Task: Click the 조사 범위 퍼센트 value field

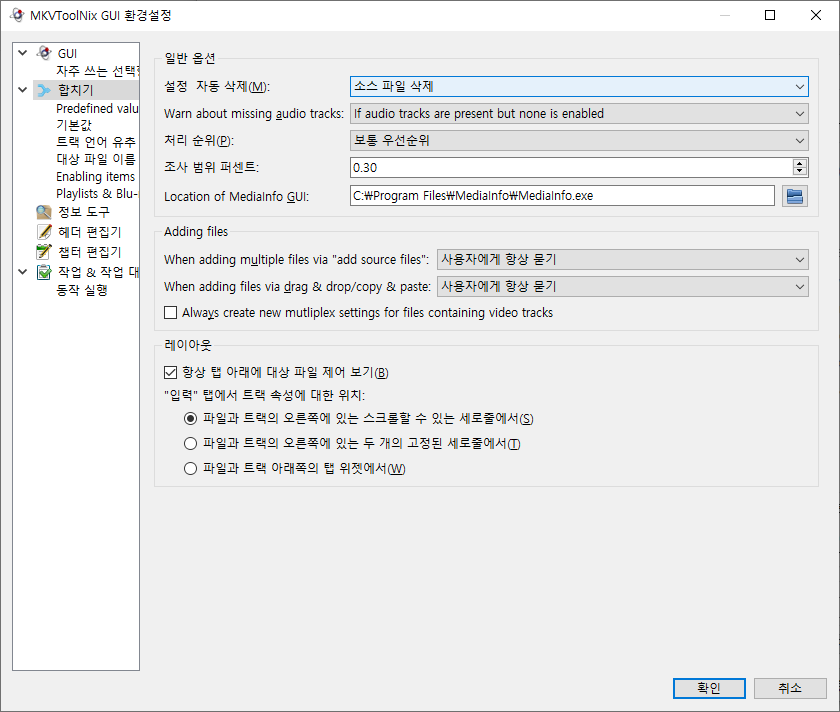Action: (x=571, y=168)
